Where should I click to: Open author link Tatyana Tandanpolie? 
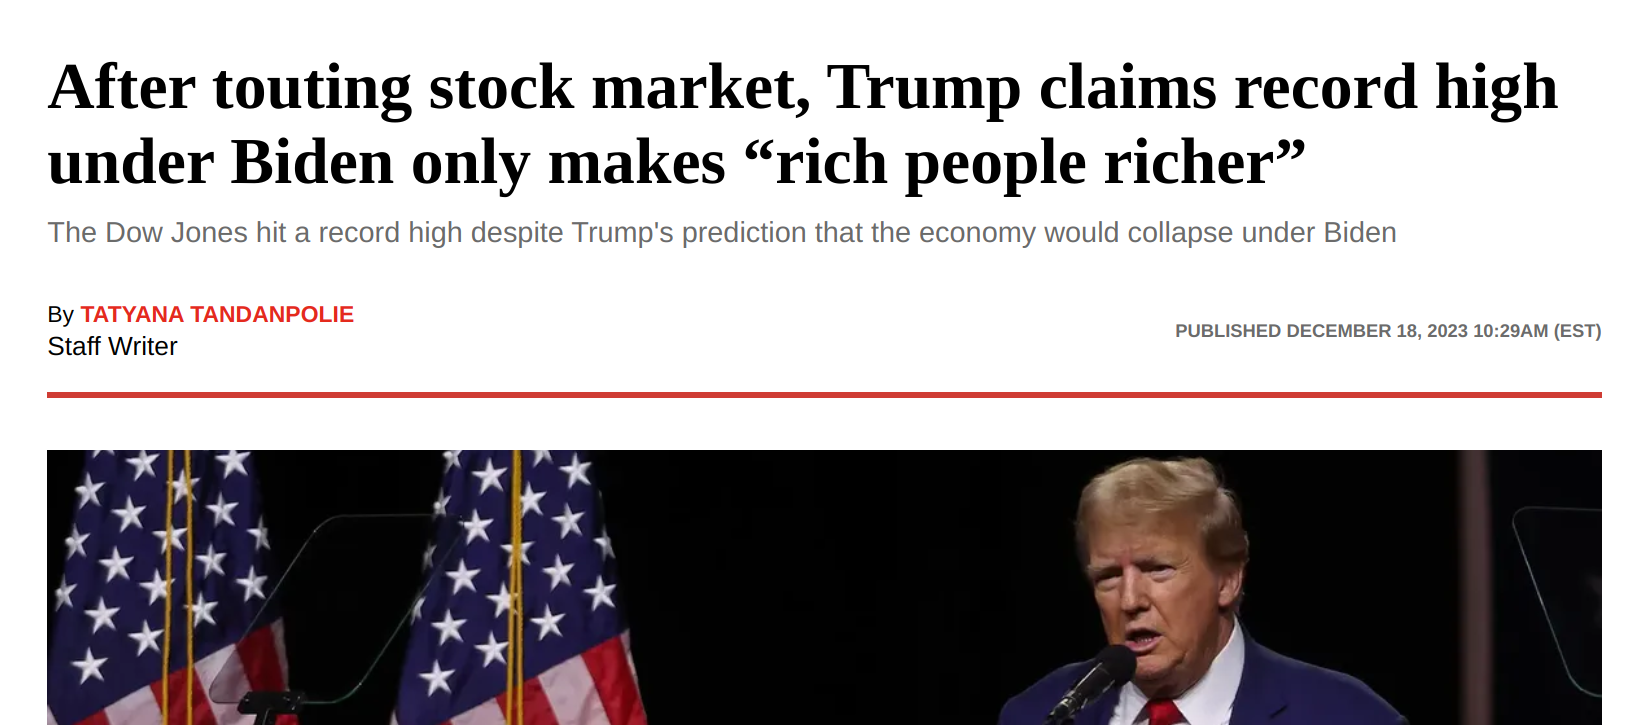217,315
